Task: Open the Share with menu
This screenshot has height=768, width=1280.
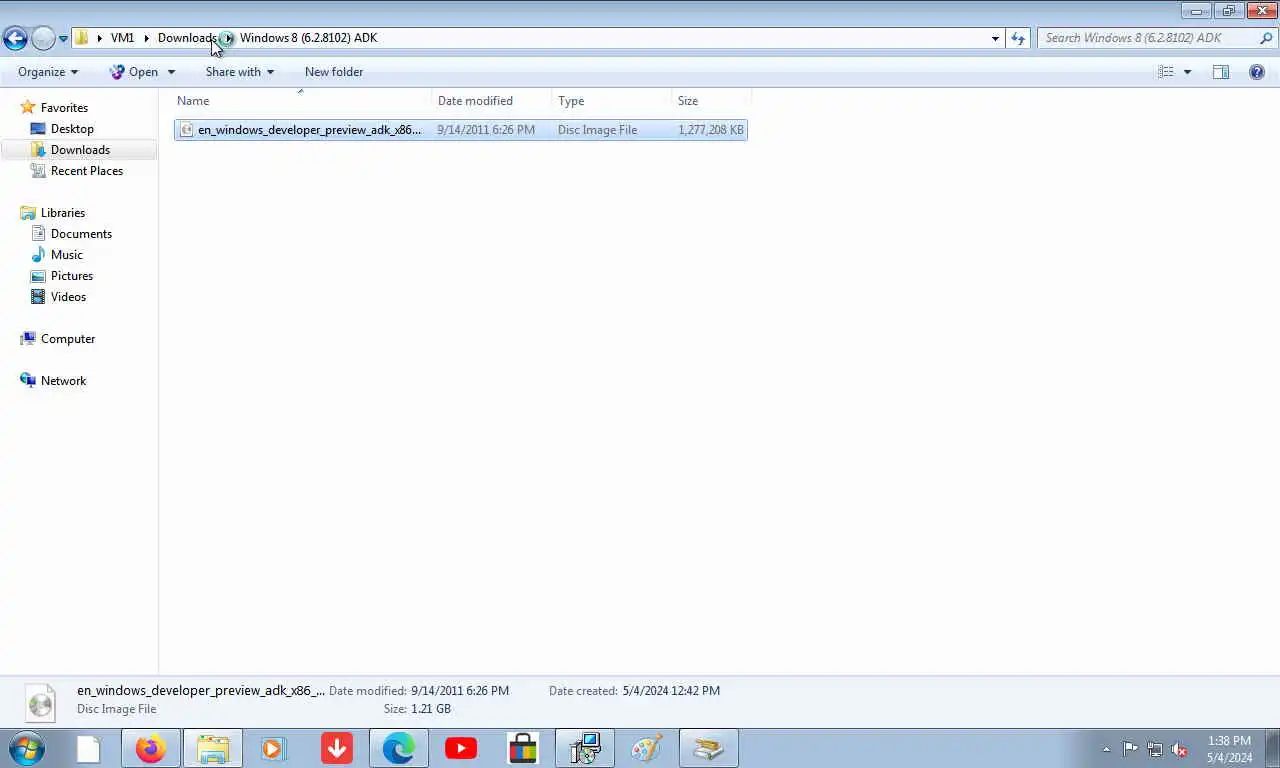Action: 240,72
